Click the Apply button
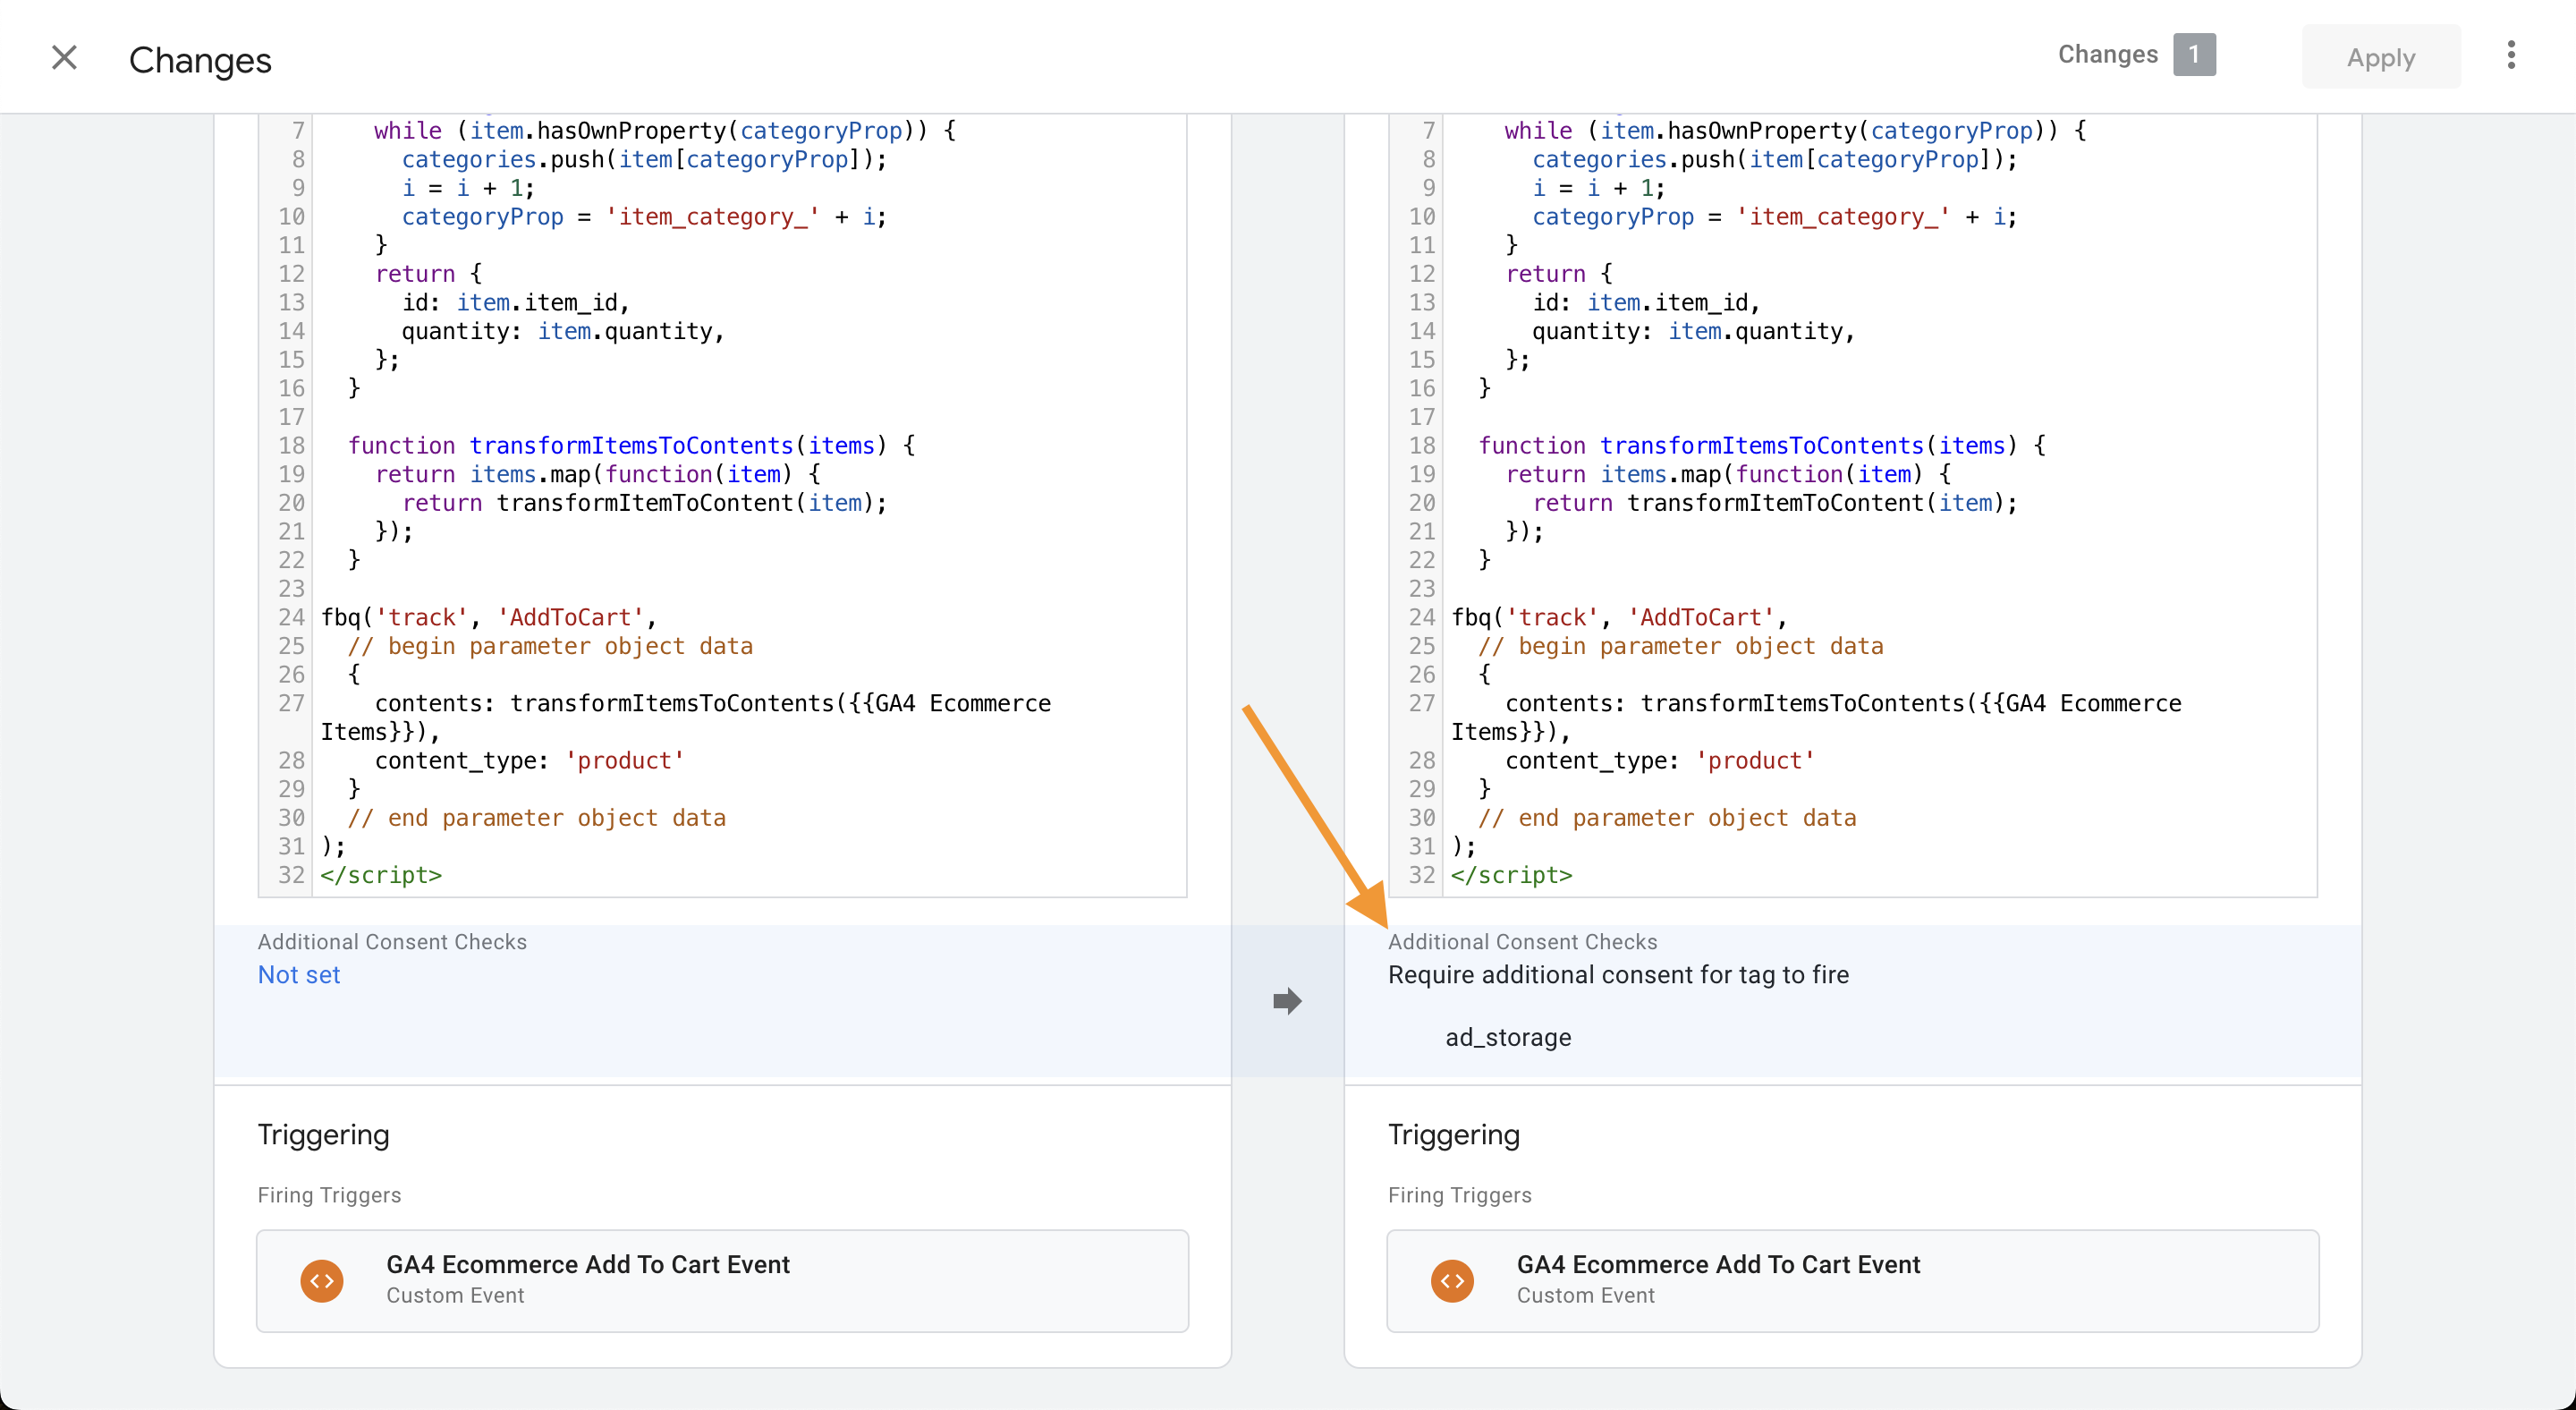Screen dimensions: 2576x1410 coord(2380,57)
